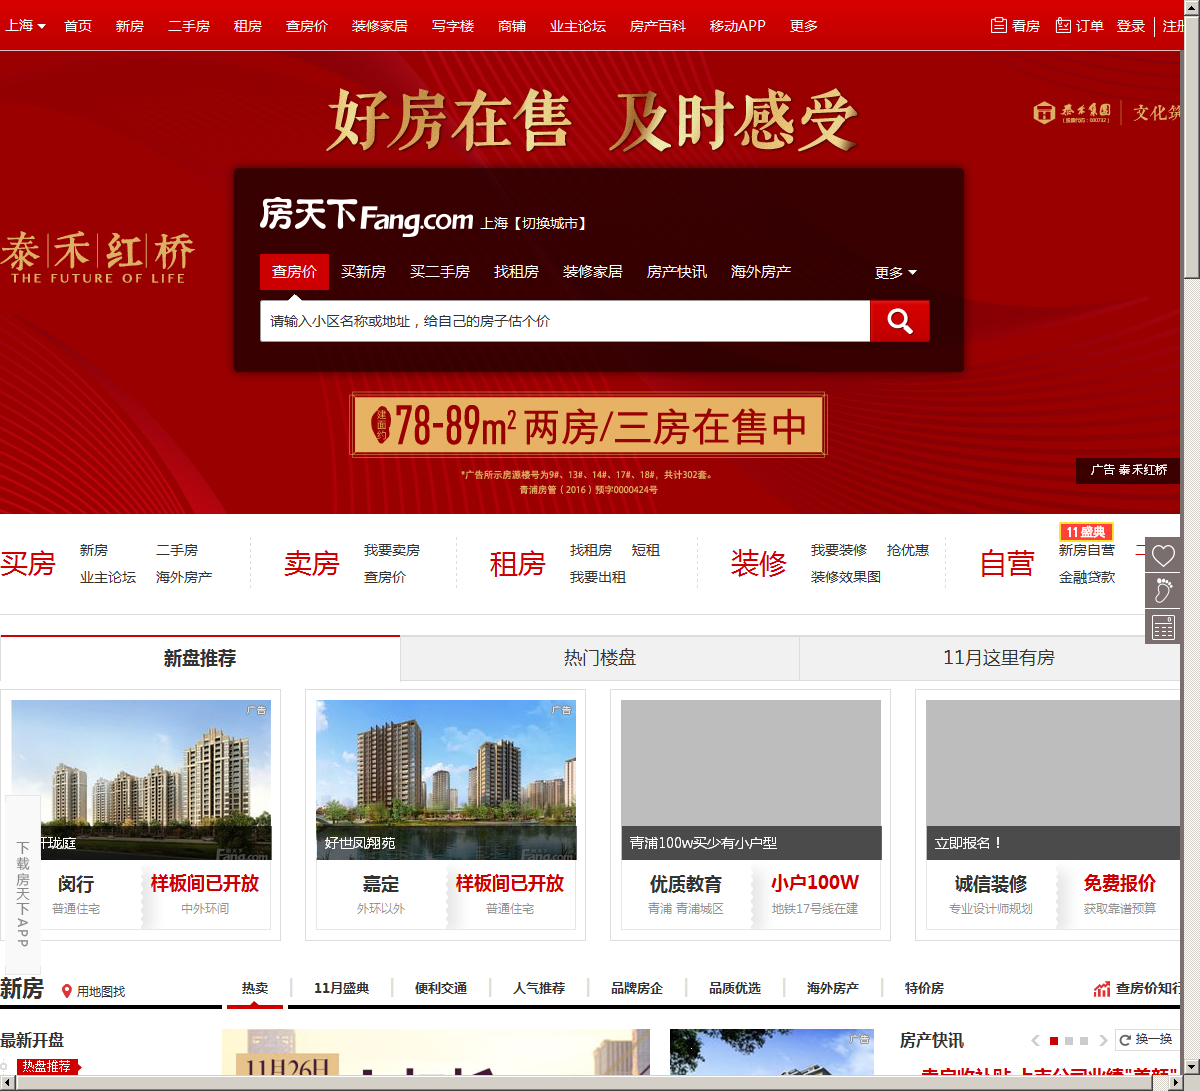
Task: Open the calculator sidebar icon
Action: point(1163,627)
